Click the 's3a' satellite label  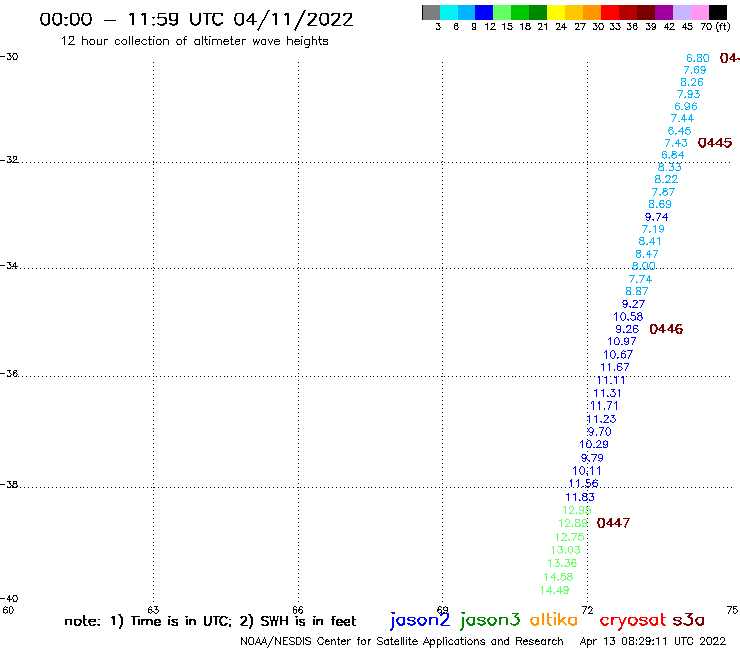tap(689, 620)
